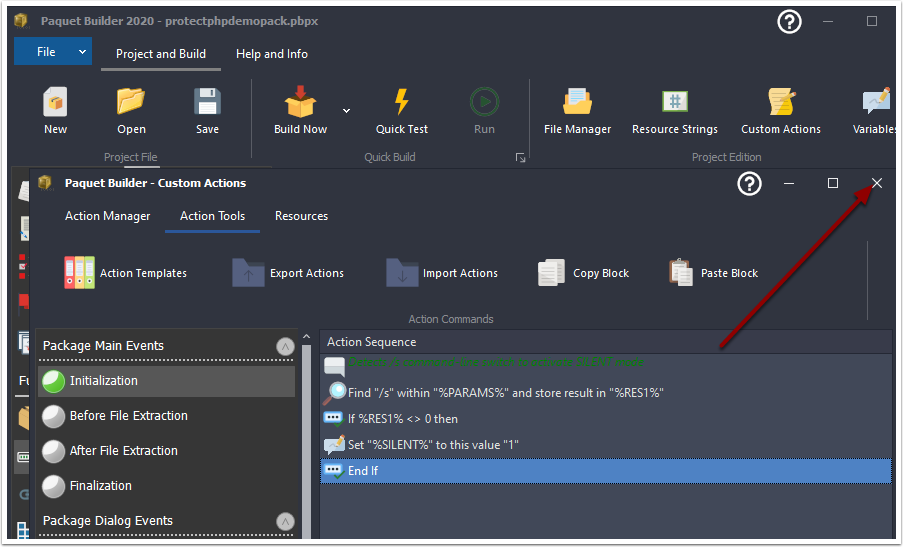Switch to the Action Manager tab
903x547 pixels.
108,216
